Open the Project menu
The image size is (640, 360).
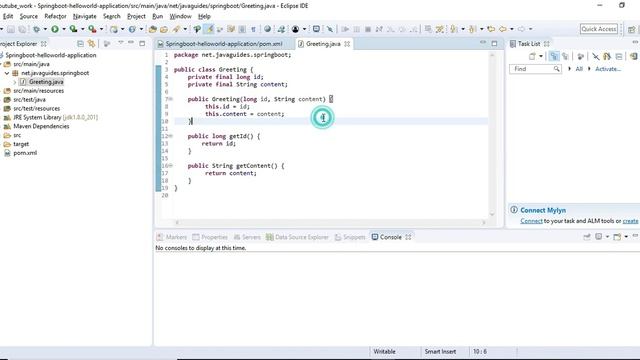(x=136, y=16)
